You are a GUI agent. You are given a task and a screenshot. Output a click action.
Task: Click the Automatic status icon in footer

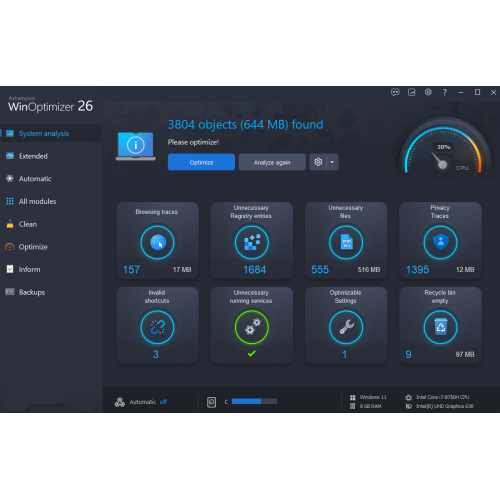[x=120, y=402]
